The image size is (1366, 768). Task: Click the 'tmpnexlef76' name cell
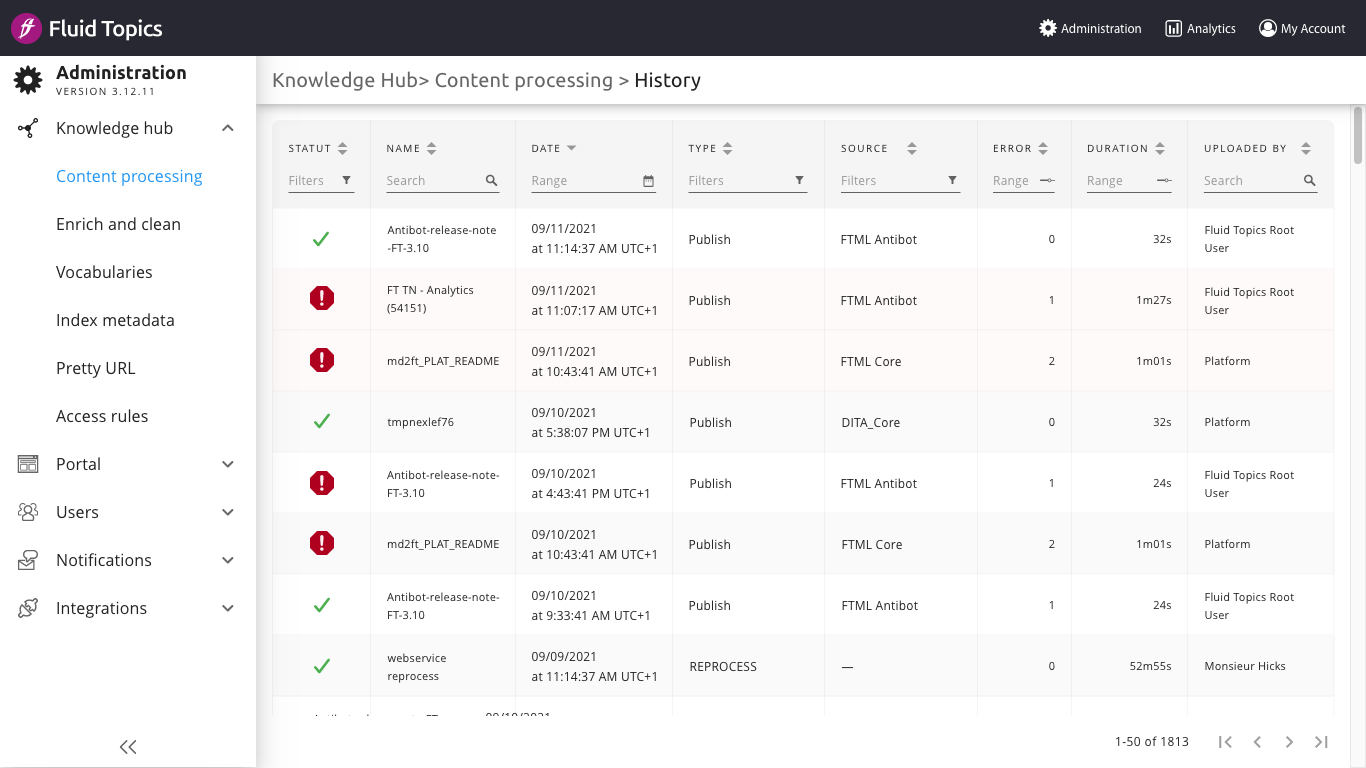coord(420,422)
